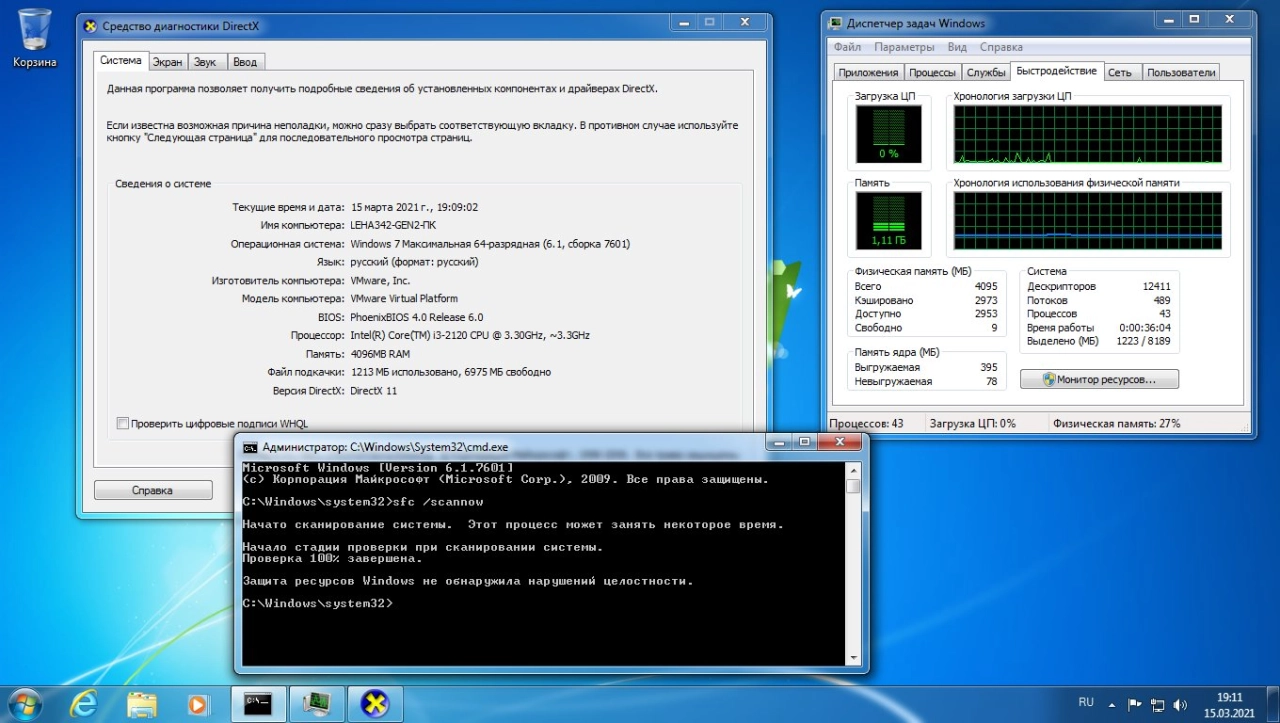The height and width of the screenshot is (723, 1280).
Task: Switch to cmd.exe taskbar button
Action: coord(259,704)
